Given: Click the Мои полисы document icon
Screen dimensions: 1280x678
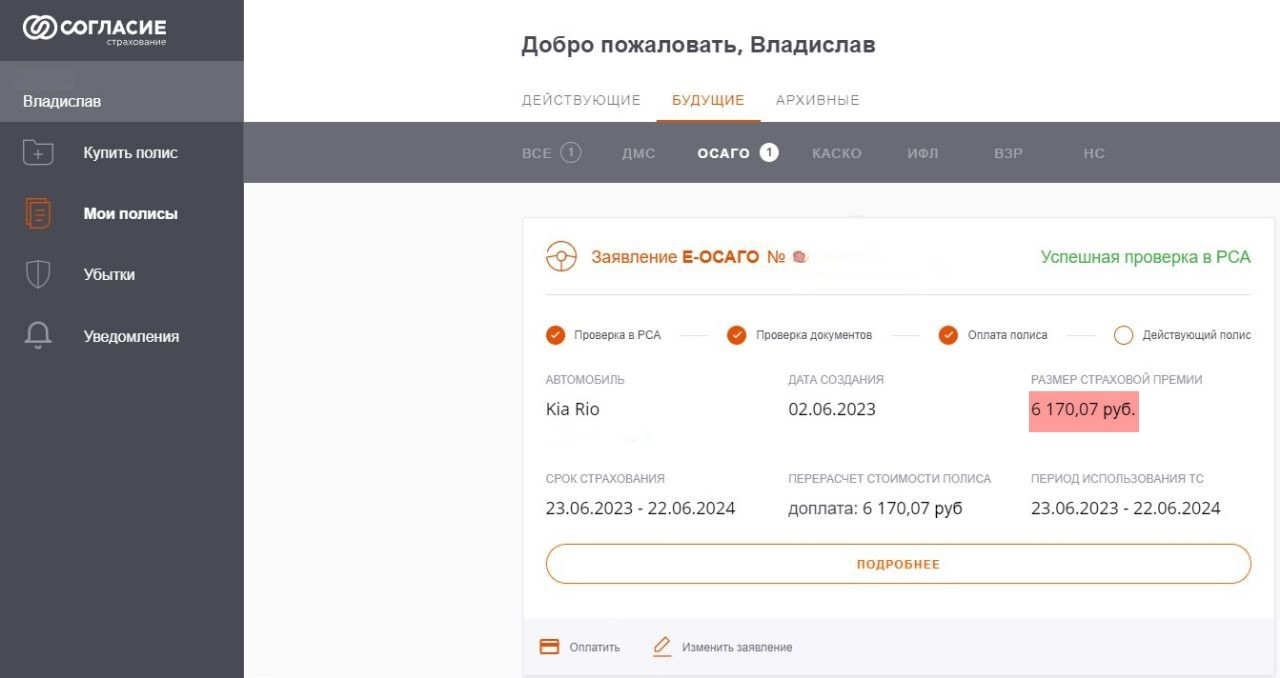Looking at the screenshot, I should point(38,213).
